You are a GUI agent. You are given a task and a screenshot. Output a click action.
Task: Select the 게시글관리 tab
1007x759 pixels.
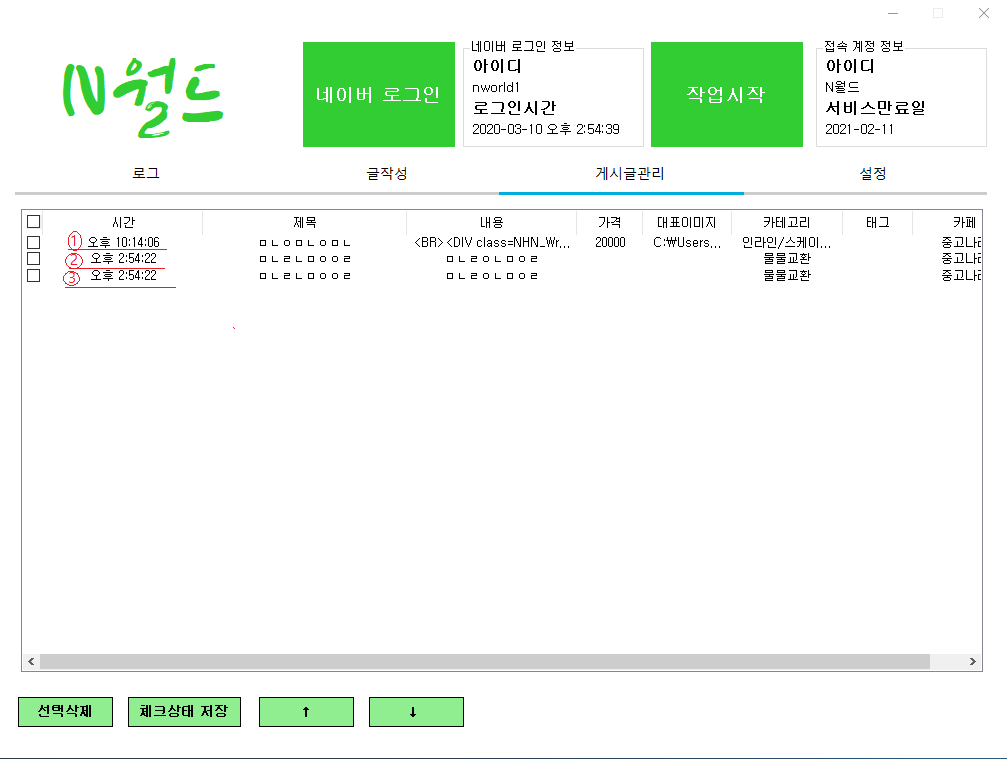click(x=629, y=173)
